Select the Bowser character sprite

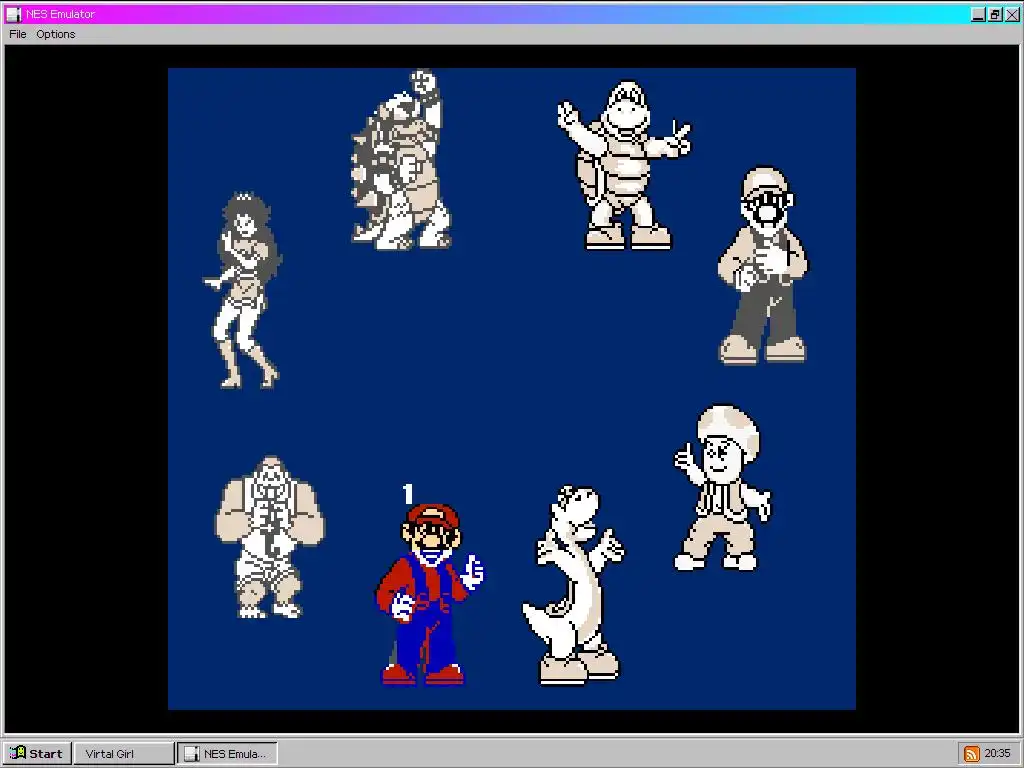(x=401, y=160)
